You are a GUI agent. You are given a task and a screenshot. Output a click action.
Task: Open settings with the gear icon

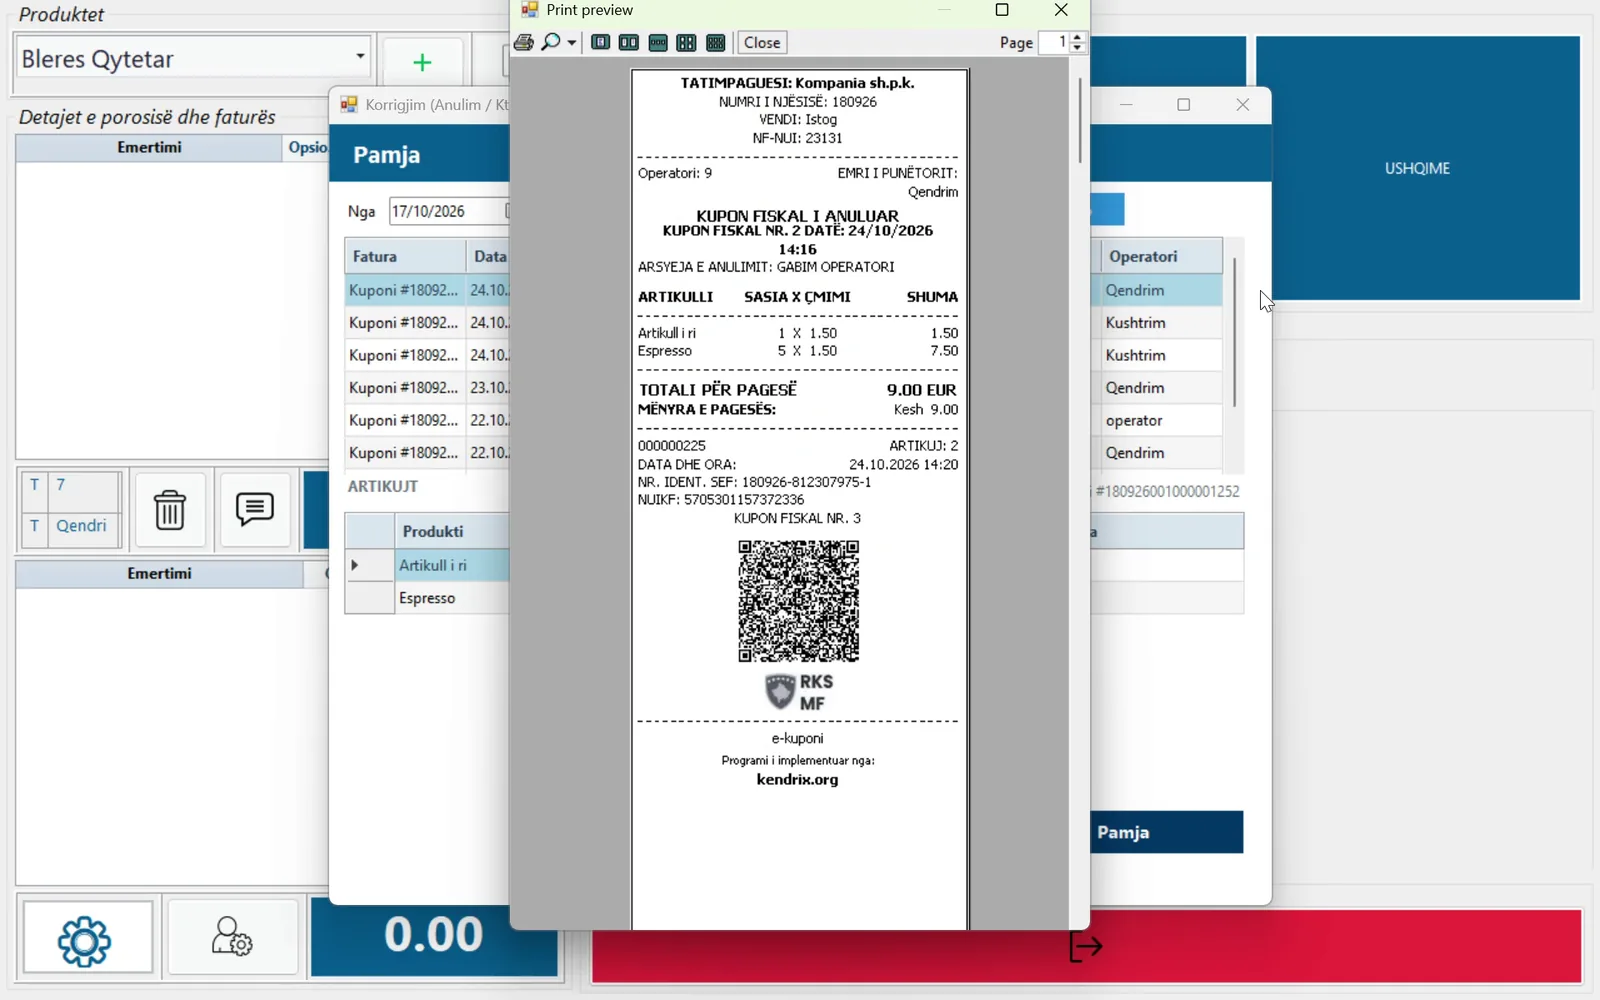88,938
